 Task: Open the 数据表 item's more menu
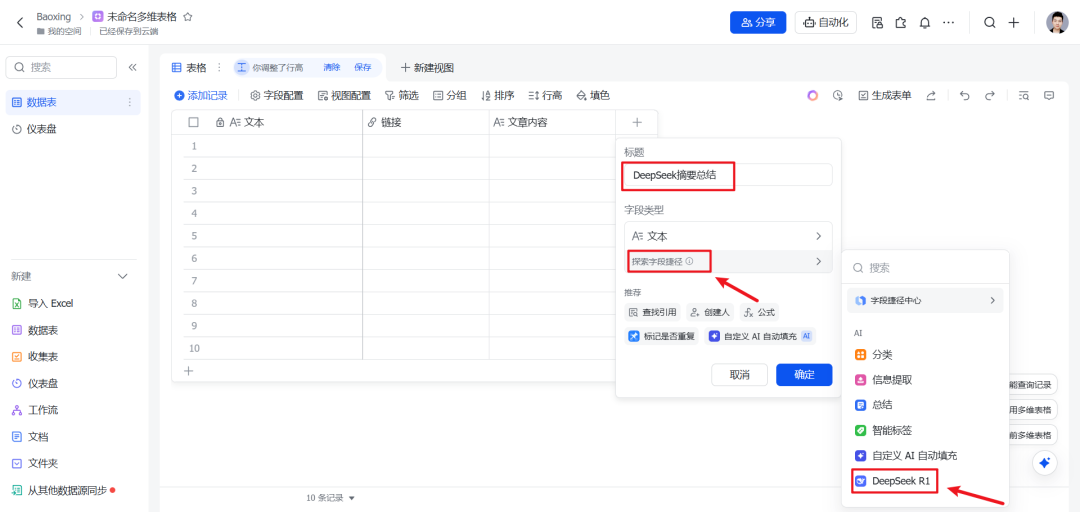click(129, 102)
